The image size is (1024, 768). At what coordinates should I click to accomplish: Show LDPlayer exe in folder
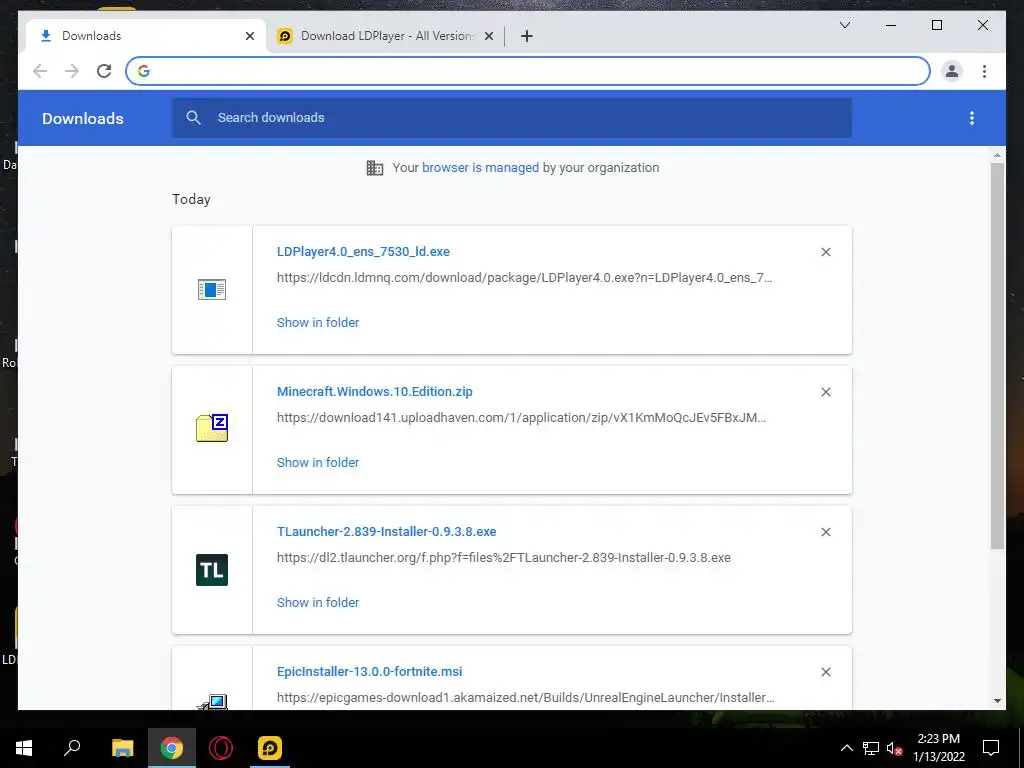click(318, 323)
